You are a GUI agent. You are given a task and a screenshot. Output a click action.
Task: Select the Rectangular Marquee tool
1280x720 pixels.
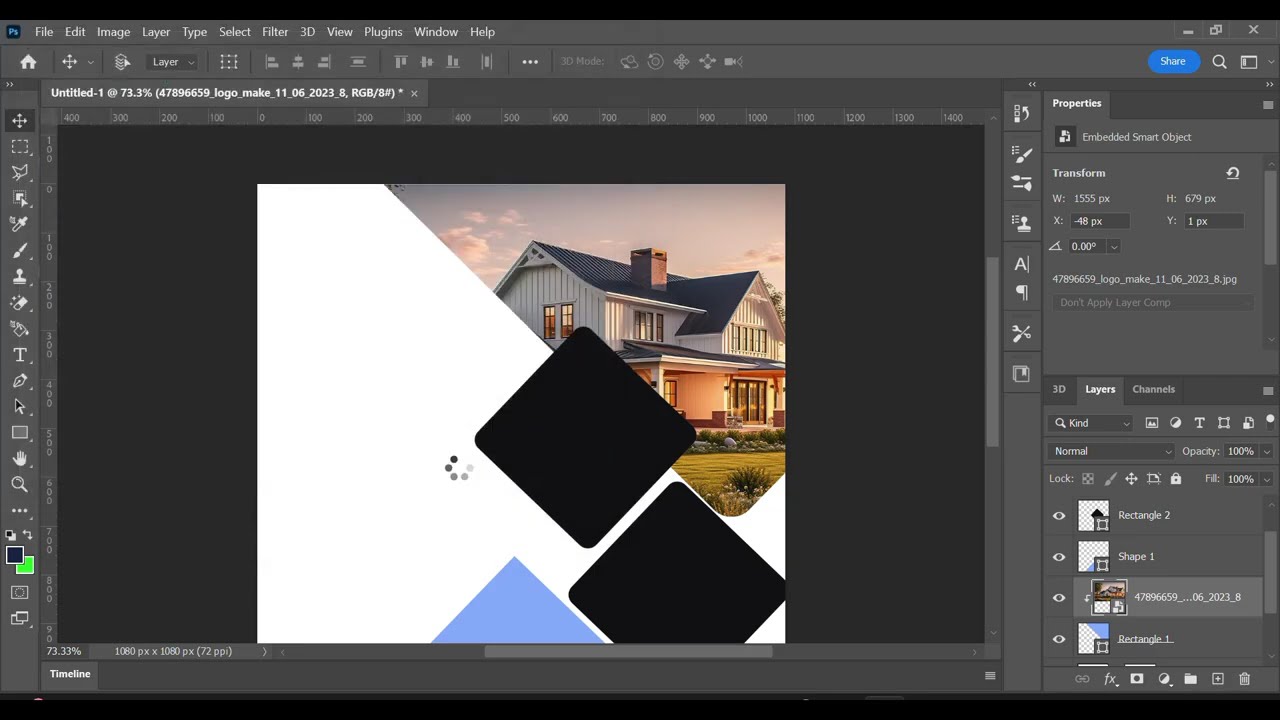click(x=20, y=147)
